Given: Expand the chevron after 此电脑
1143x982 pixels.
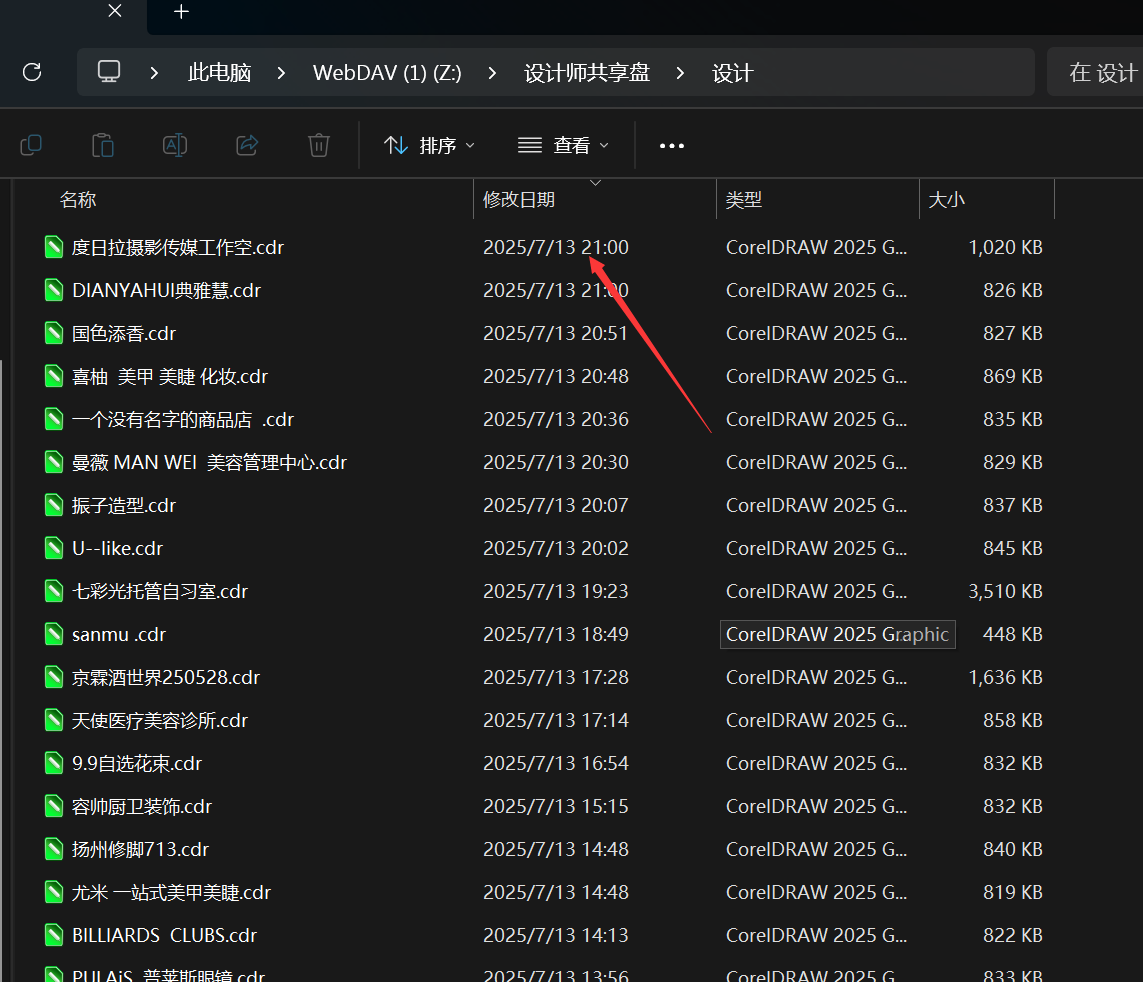Looking at the screenshot, I should (281, 73).
